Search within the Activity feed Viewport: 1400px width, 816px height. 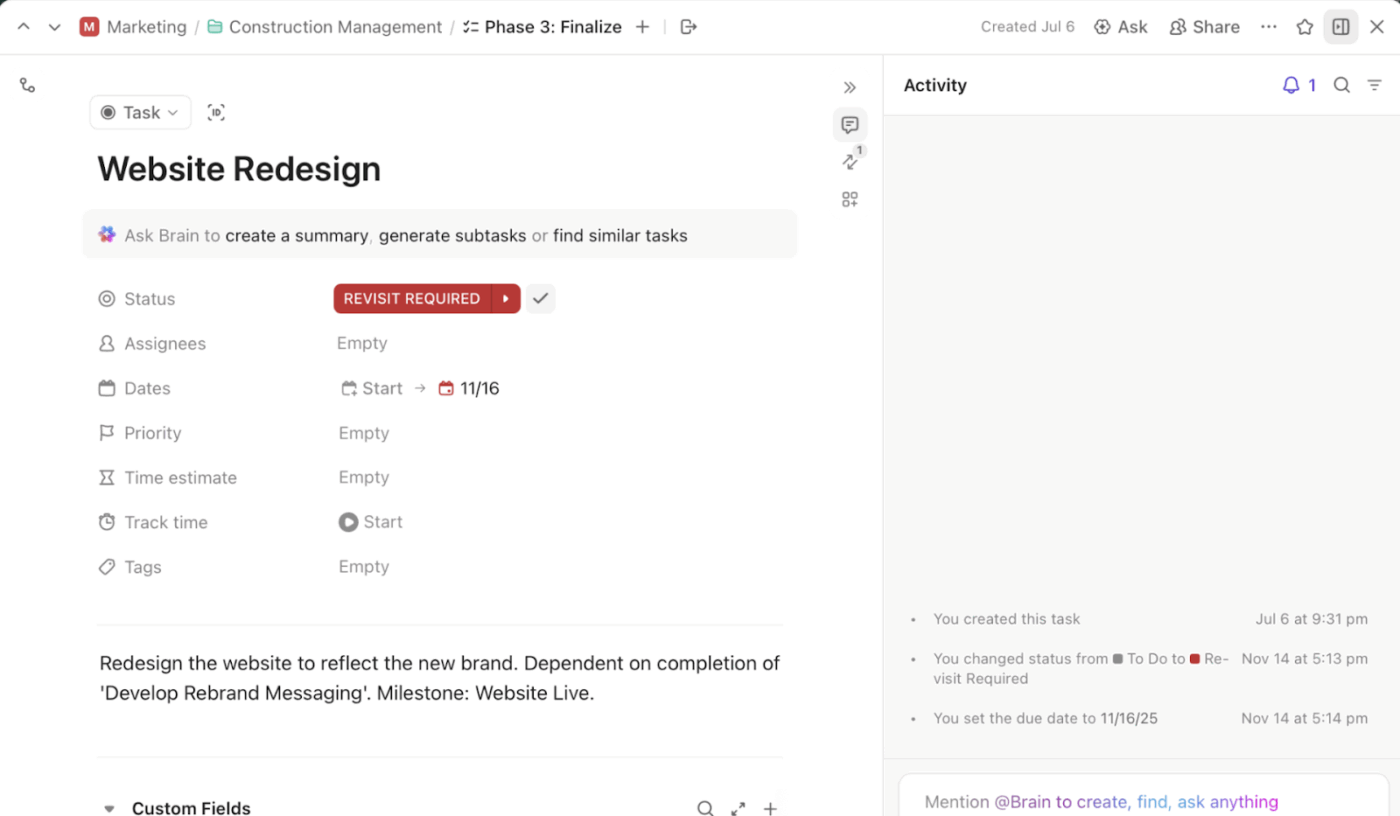click(x=1341, y=85)
